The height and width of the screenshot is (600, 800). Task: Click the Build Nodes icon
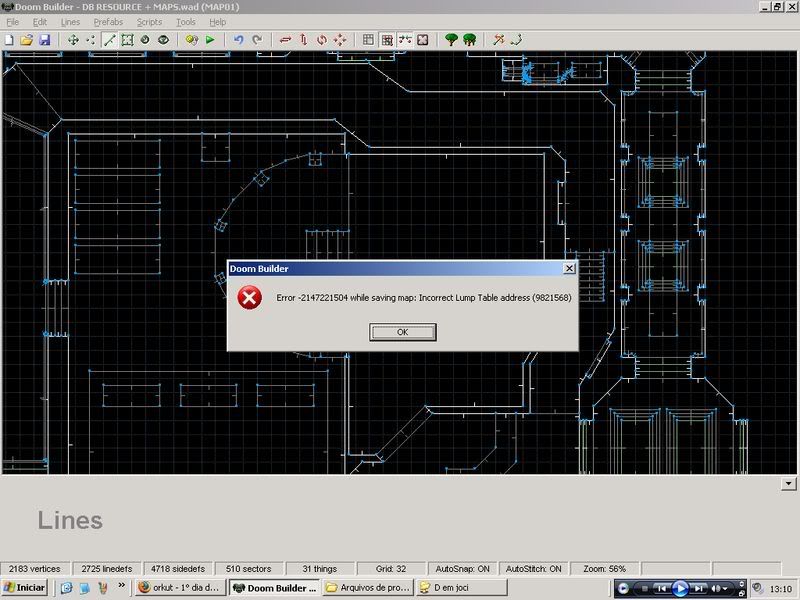click(x=192, y=40)
